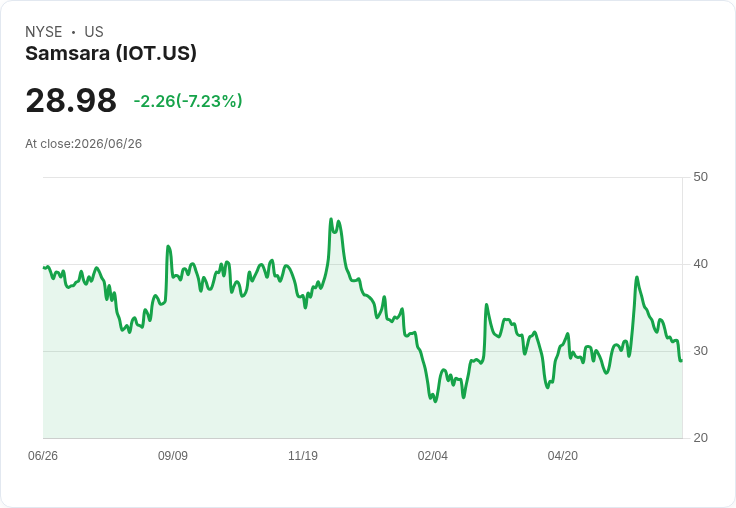
Task: Click the 28.98 current price
Action: (x=71, y=100)
